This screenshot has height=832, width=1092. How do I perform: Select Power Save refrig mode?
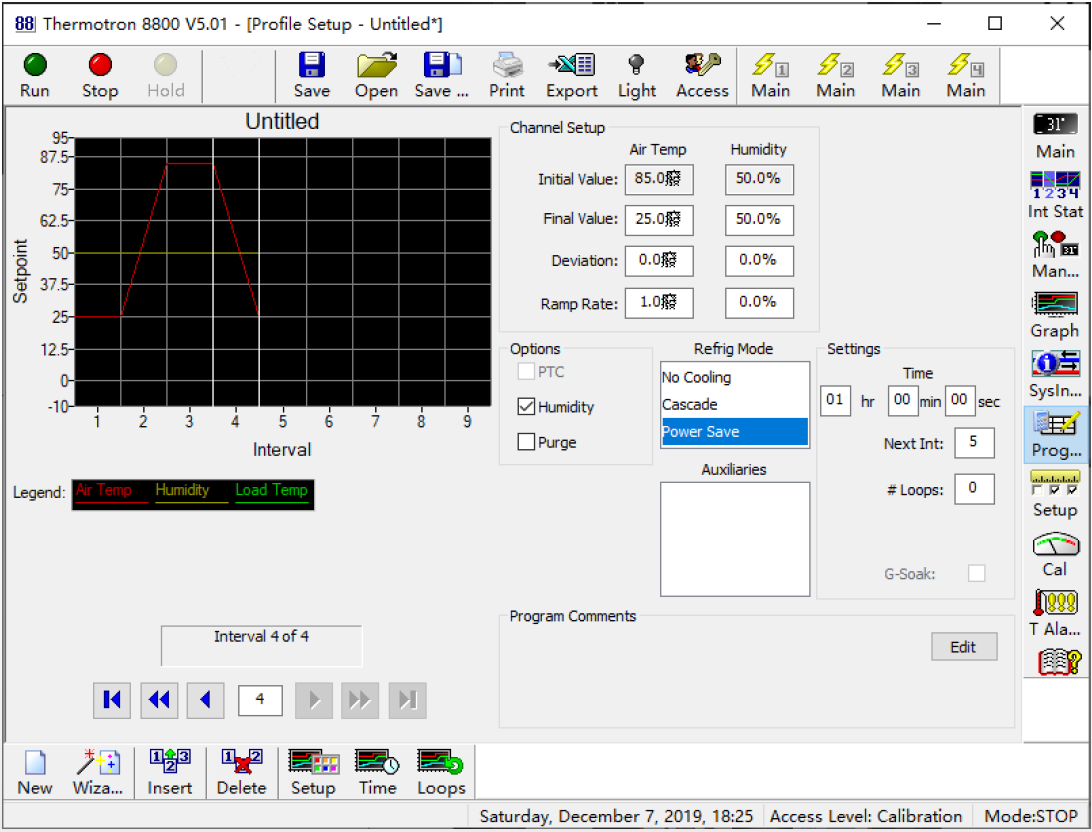tap(735, 432)
